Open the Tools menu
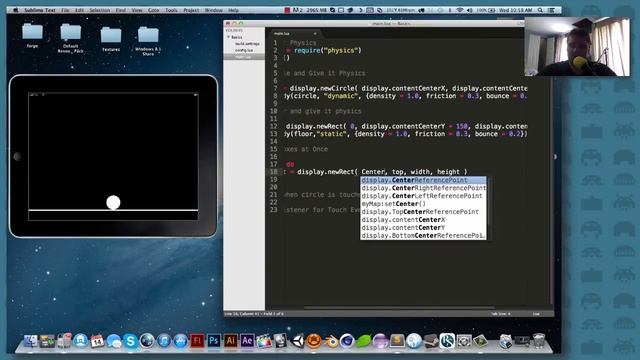 point(171,10)
